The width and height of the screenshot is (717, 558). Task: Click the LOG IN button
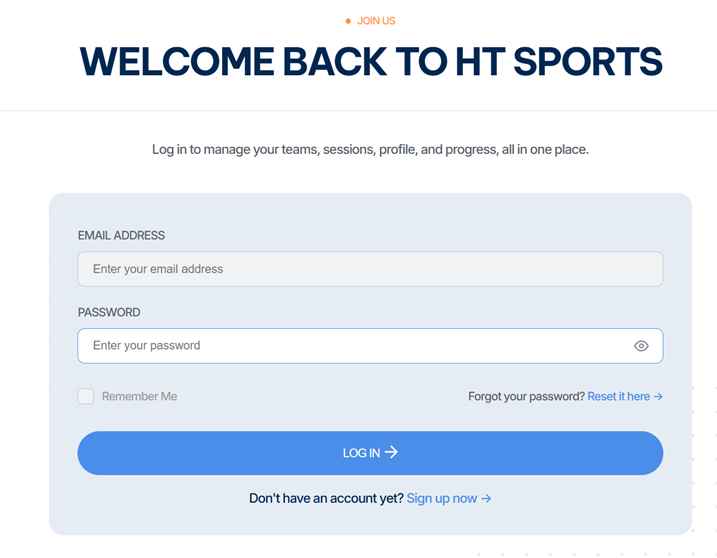tap(370, 453)
